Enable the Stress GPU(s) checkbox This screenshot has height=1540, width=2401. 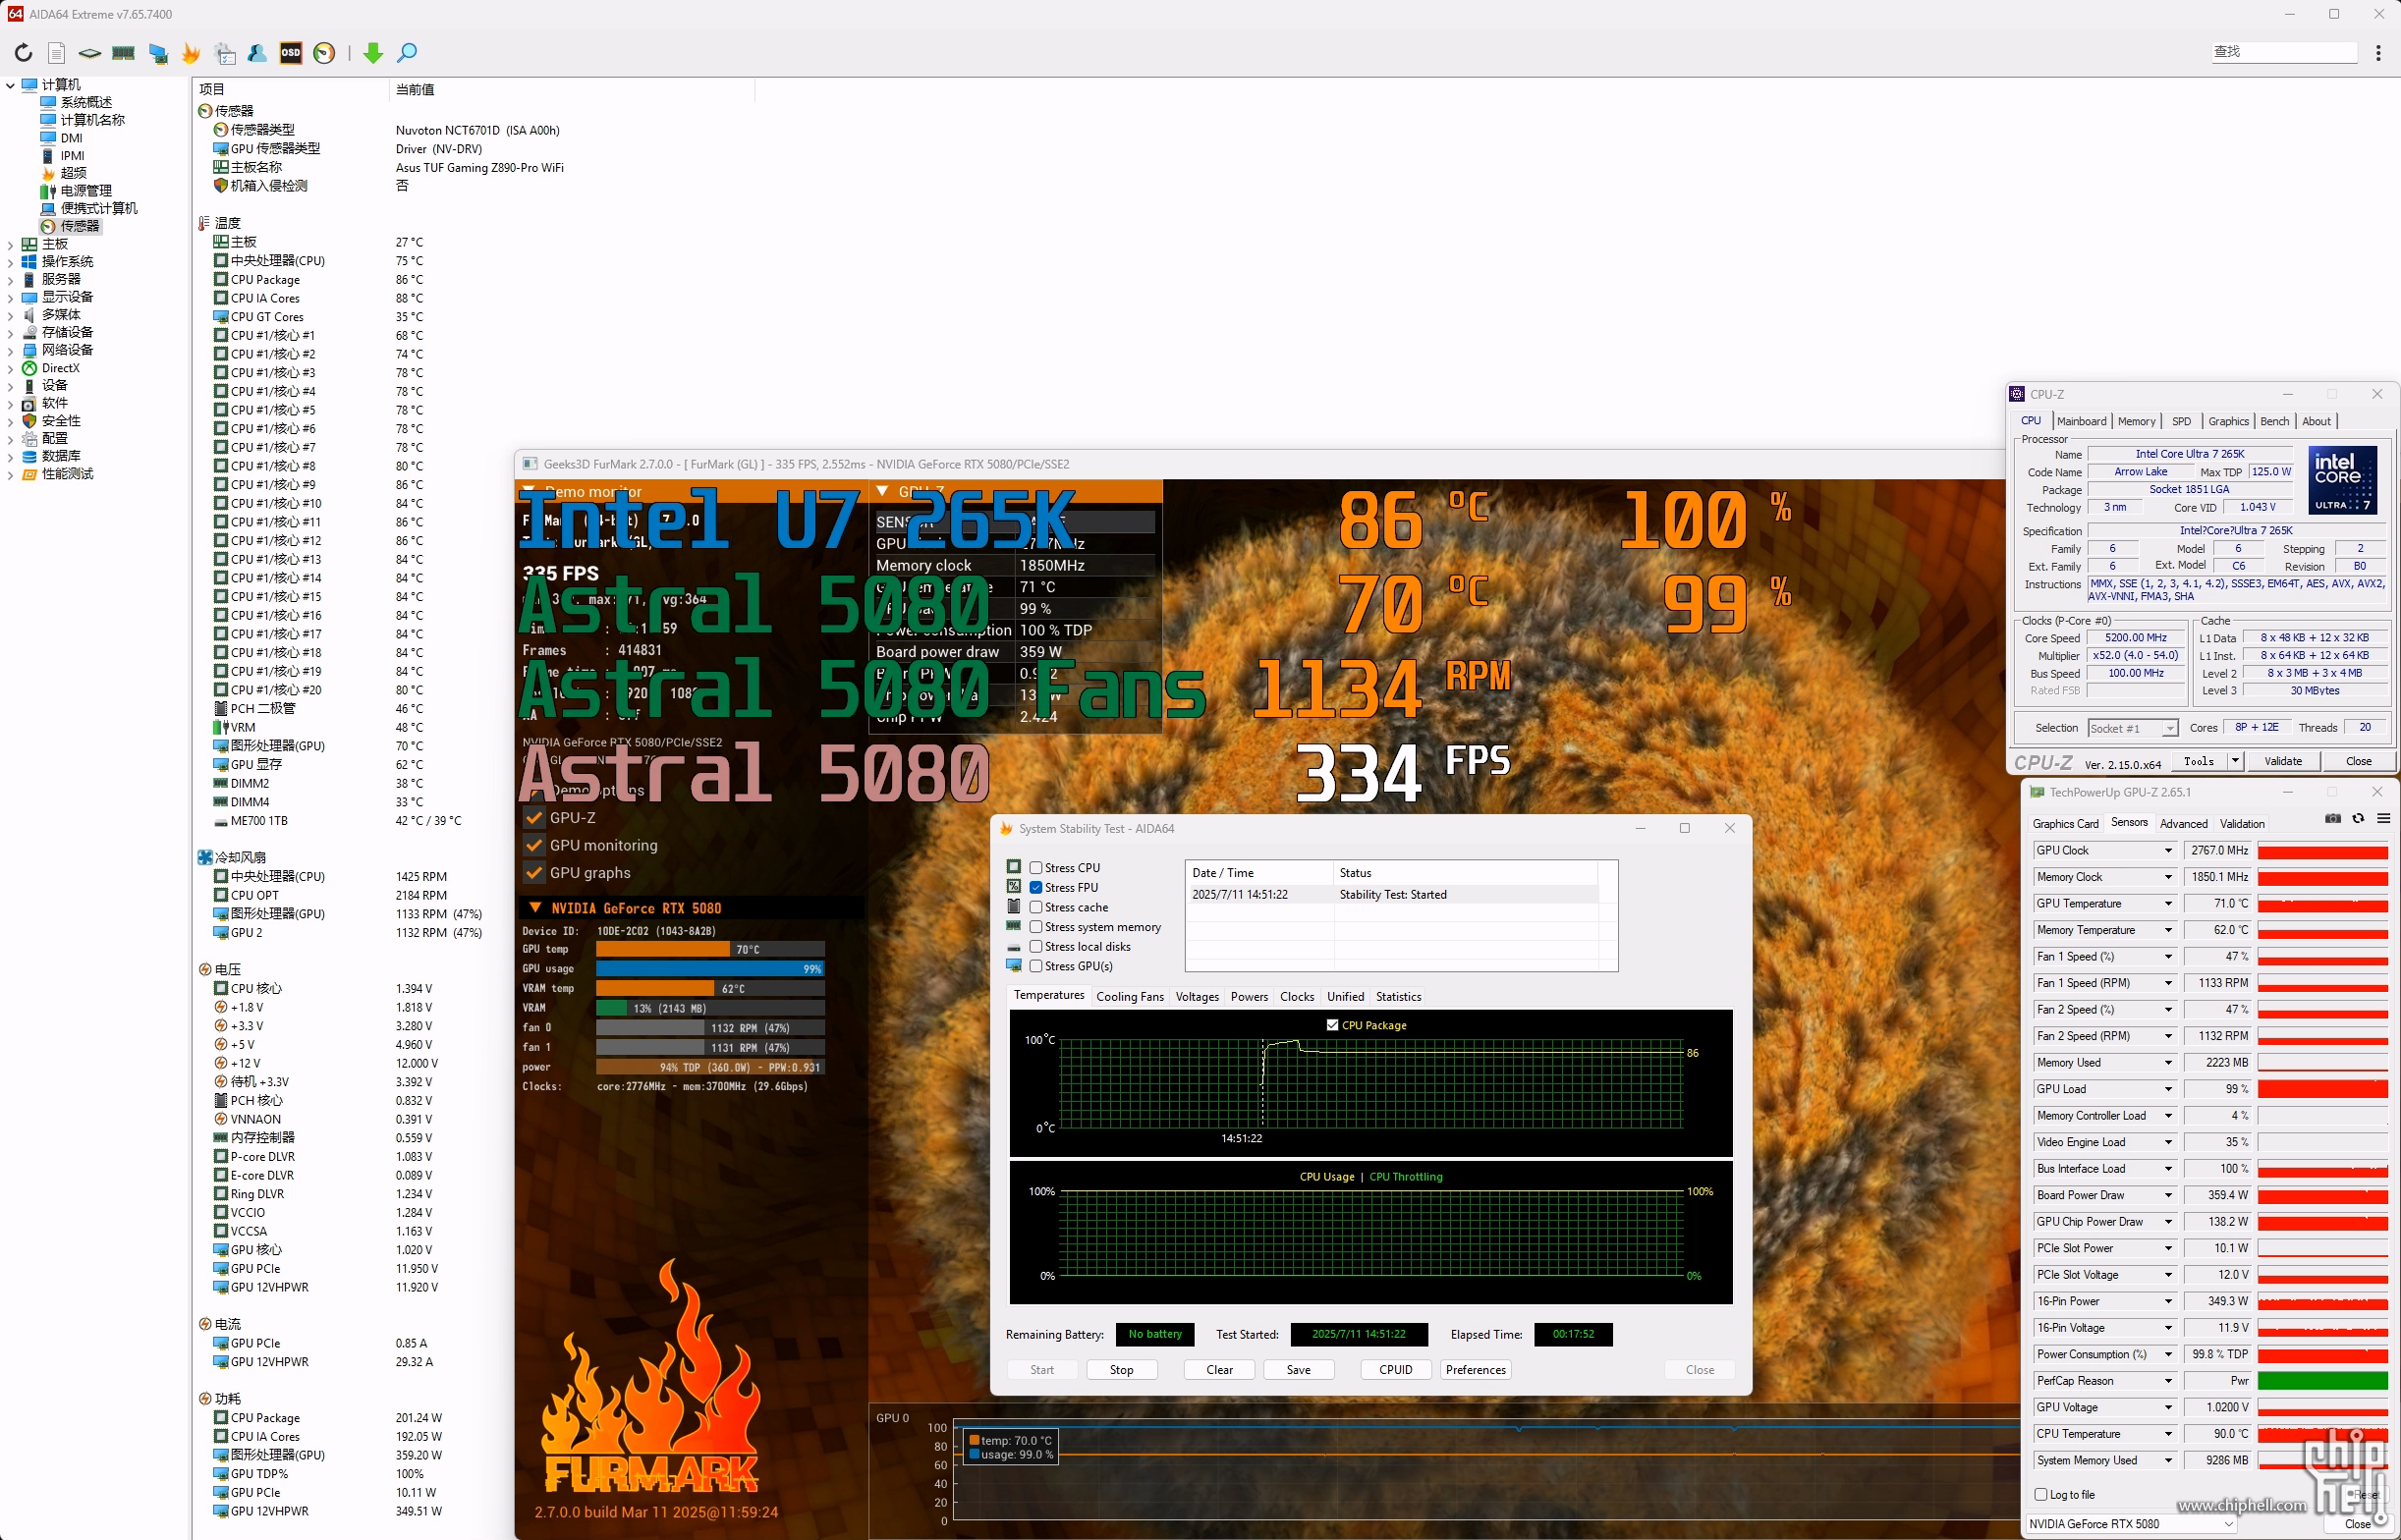click(x=1036, y=966)
